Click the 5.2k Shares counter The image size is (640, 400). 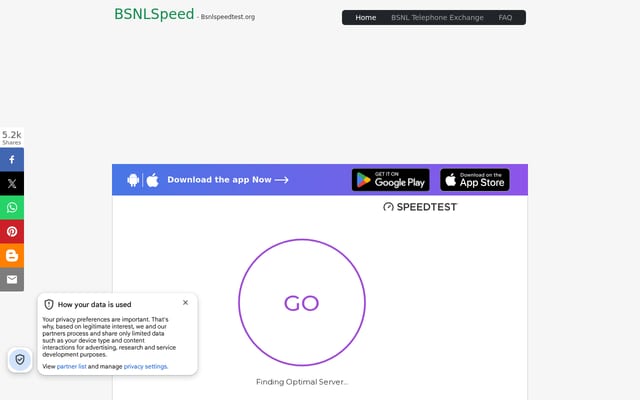12,138
